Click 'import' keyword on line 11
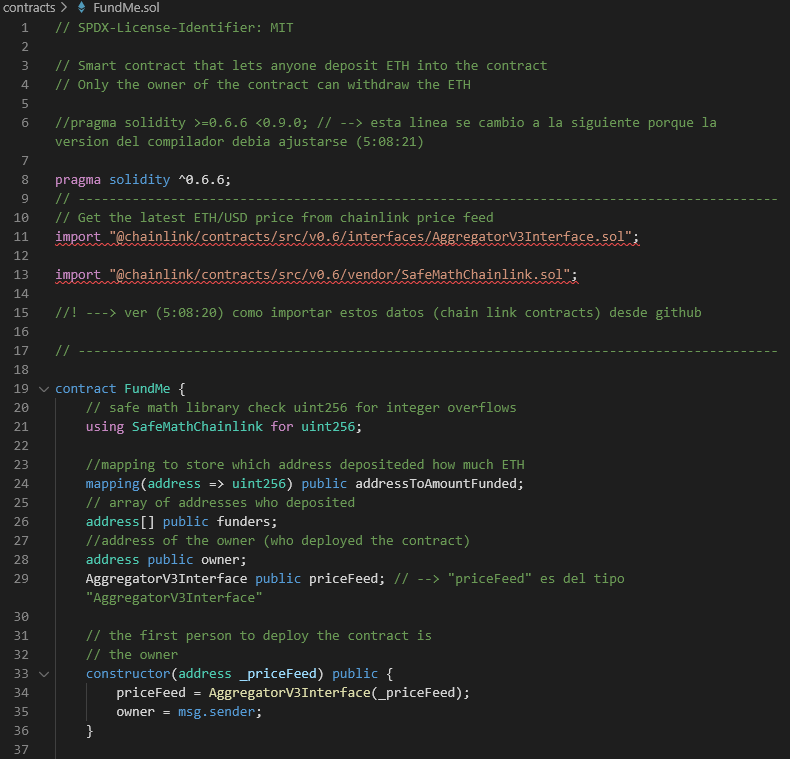Screen dimensions: 790x759 [78, 237]
